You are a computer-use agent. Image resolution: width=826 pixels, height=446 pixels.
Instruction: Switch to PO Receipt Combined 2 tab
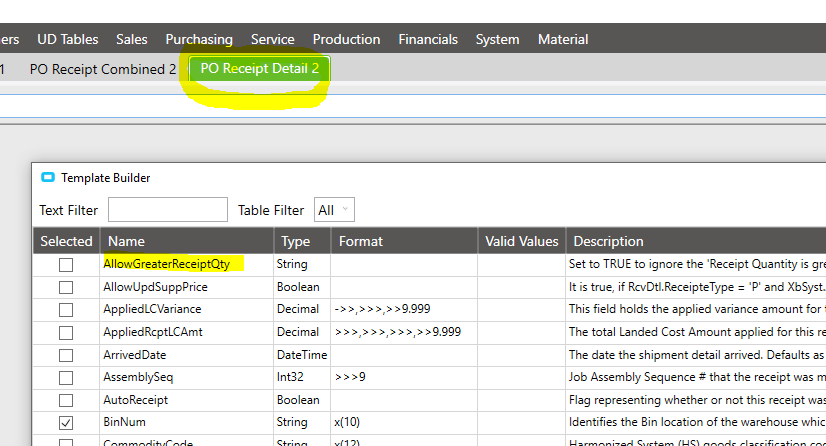coord(103,69)
